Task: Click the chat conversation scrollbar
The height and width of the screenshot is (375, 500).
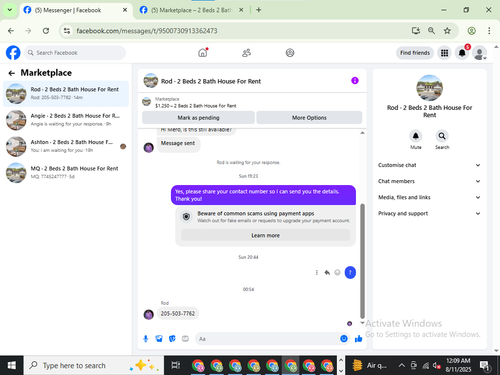Action: 362,261
